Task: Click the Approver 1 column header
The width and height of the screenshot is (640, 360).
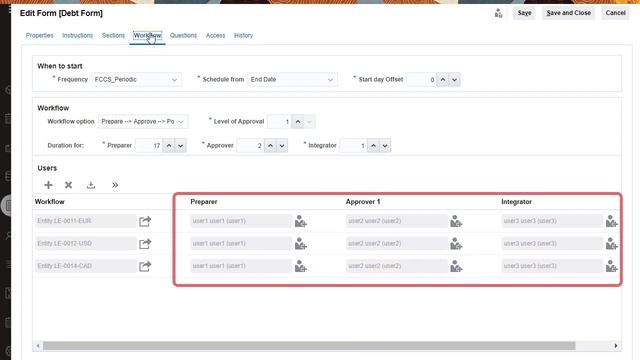Action: pyautogui.click(x=363, y=202)
